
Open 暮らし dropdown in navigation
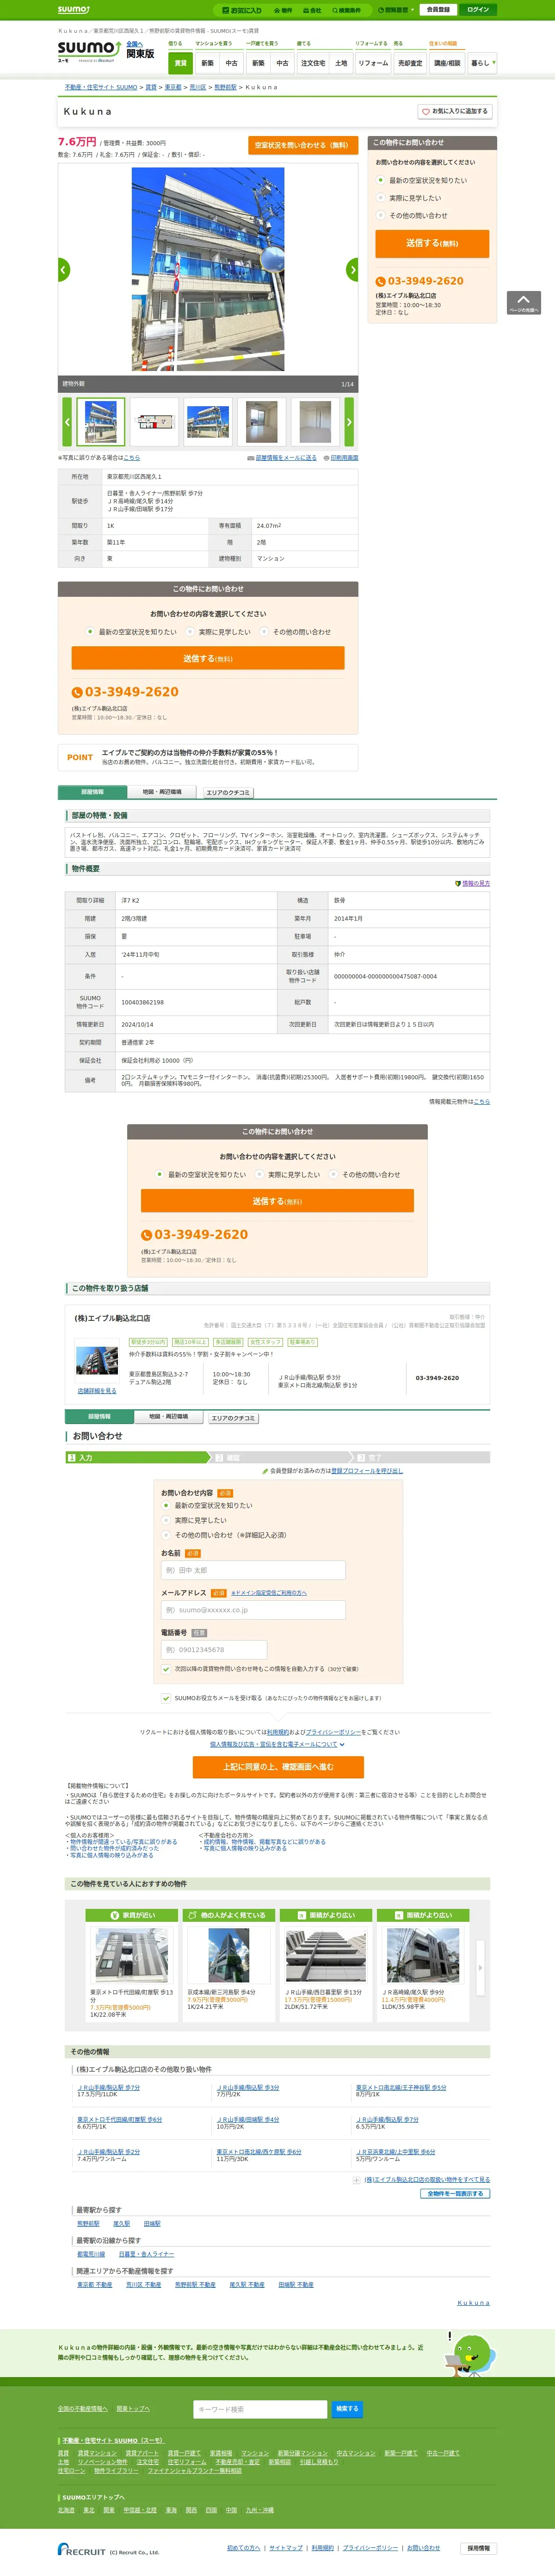pos(482,63)
